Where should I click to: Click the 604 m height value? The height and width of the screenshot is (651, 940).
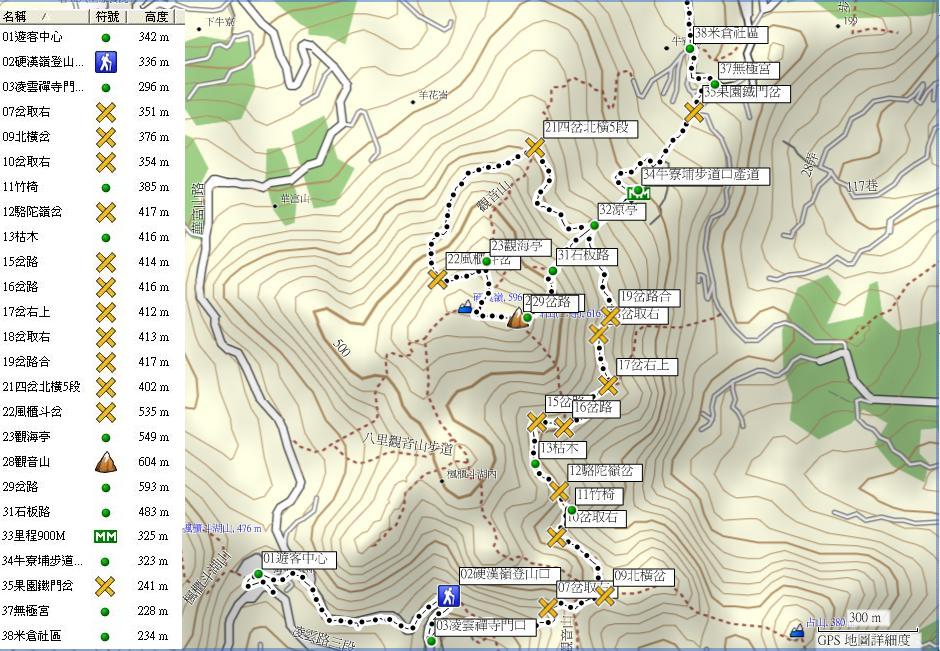[x=153, y=462]
